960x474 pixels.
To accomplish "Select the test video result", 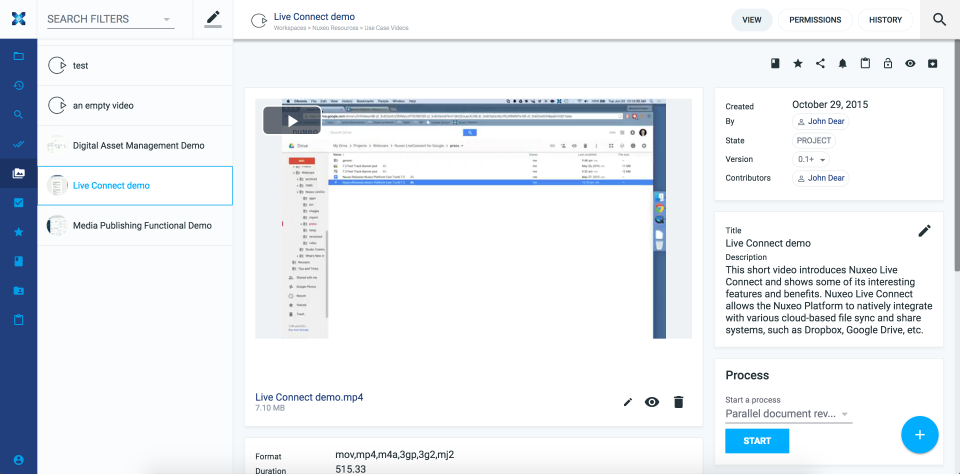I will [135, 66].
